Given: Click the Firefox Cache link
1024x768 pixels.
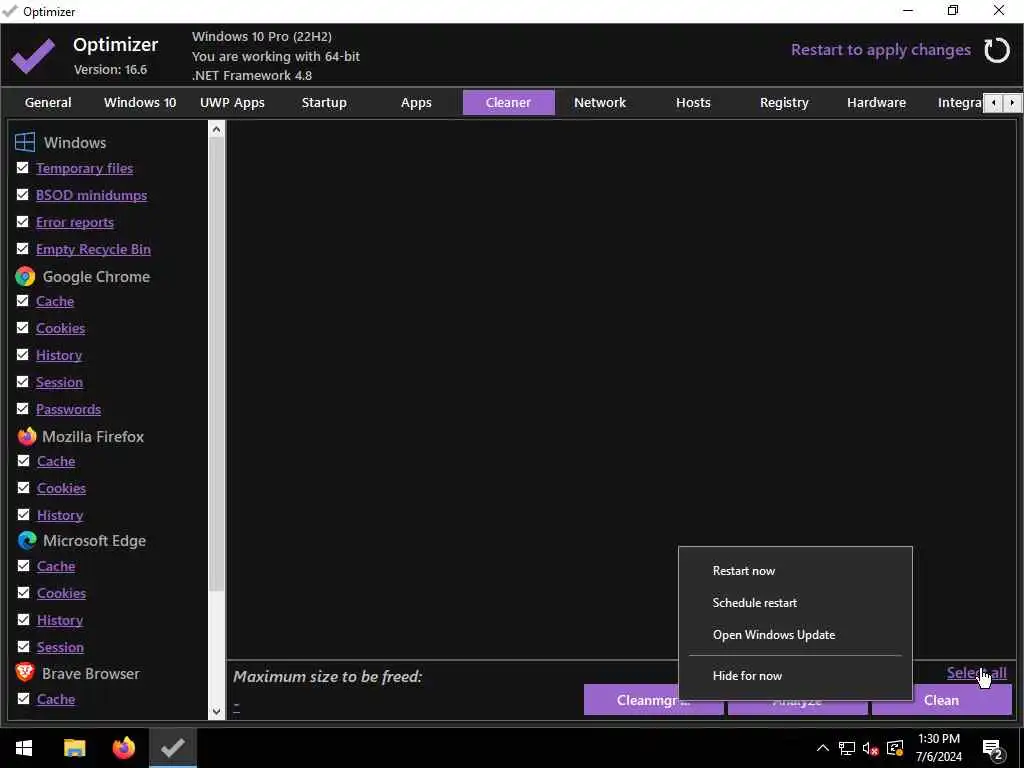Looking at the screenshot, I should 56,461.
